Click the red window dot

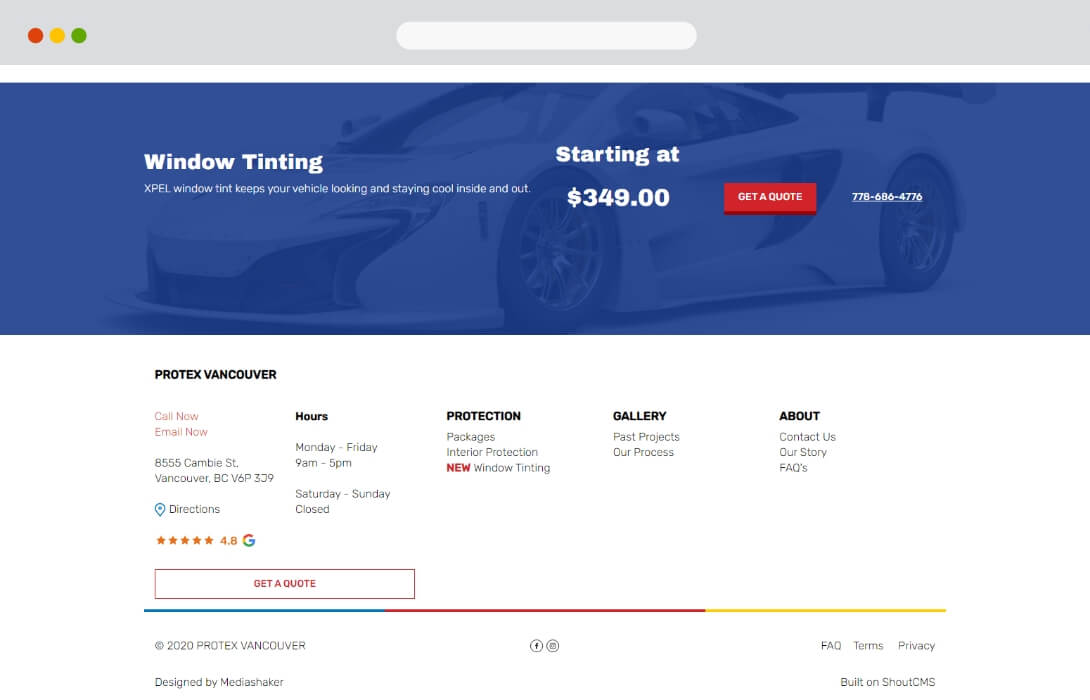35,35
